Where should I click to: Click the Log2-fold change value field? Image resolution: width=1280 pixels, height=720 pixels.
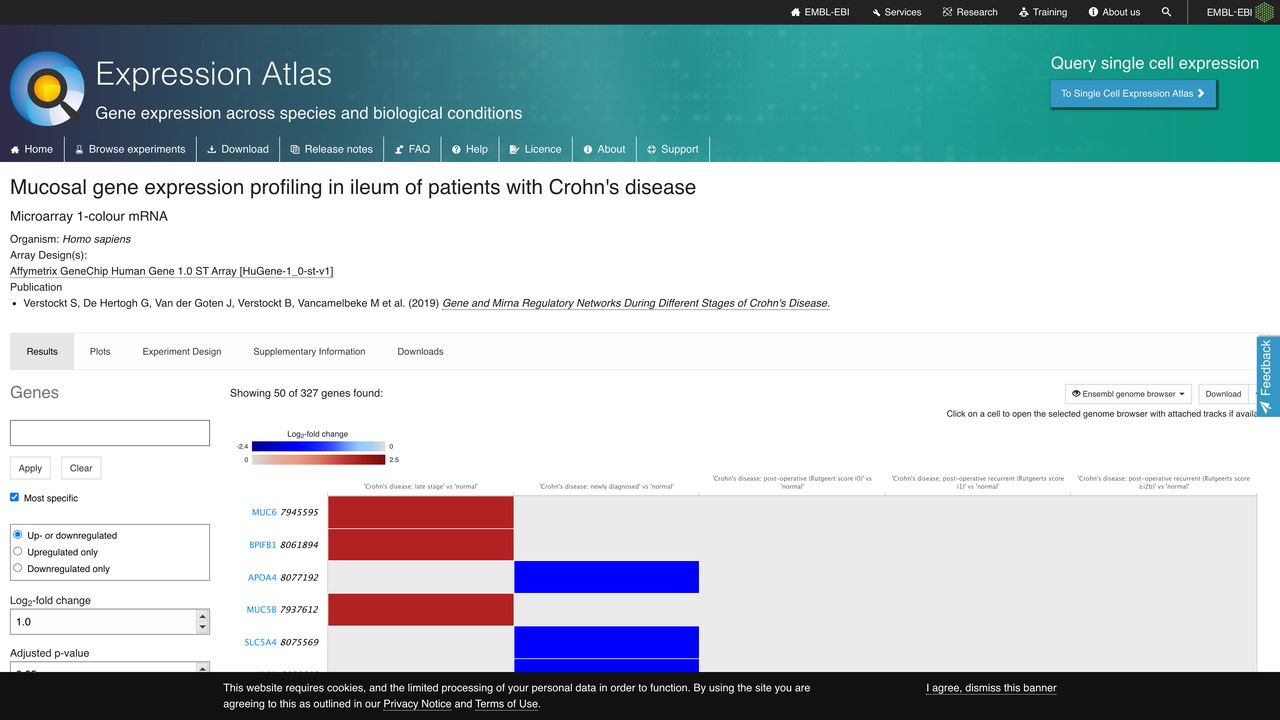[103, 622]
